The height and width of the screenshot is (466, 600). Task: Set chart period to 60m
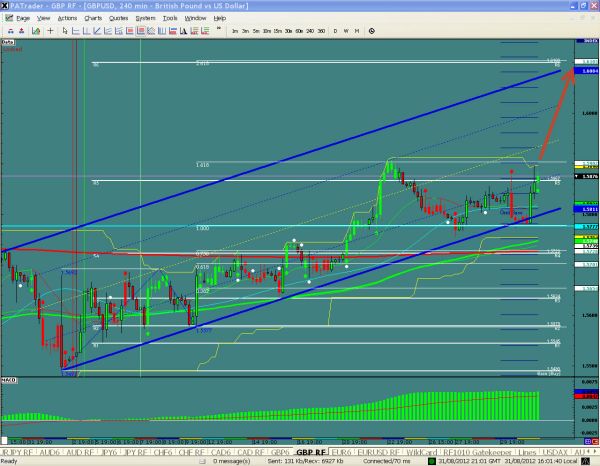(x=299, y=31)
